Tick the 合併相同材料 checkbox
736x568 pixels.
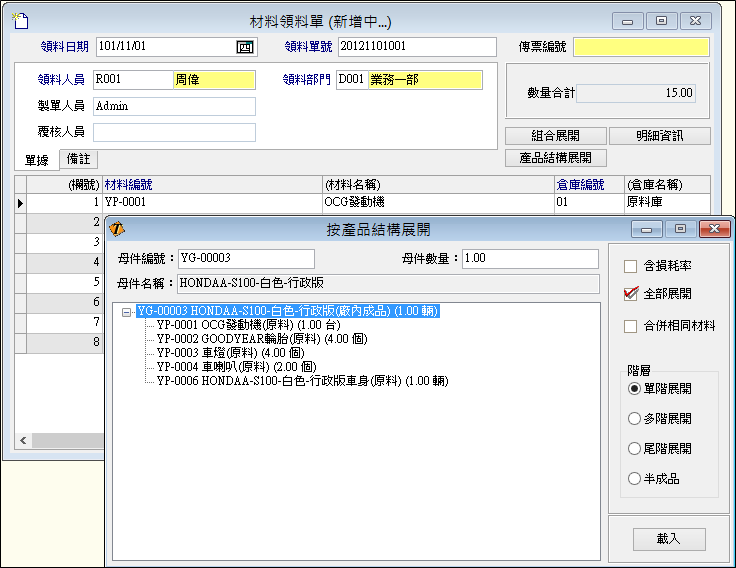[631, 325]
